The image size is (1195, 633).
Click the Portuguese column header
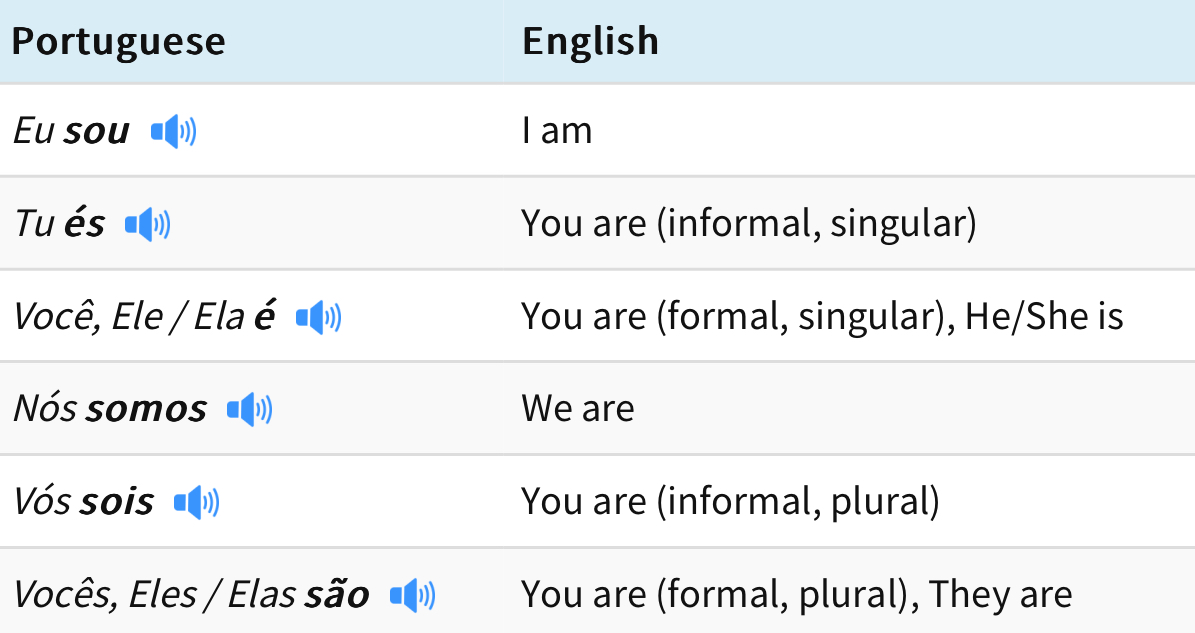pyautogui.click(x=118, y=42)
